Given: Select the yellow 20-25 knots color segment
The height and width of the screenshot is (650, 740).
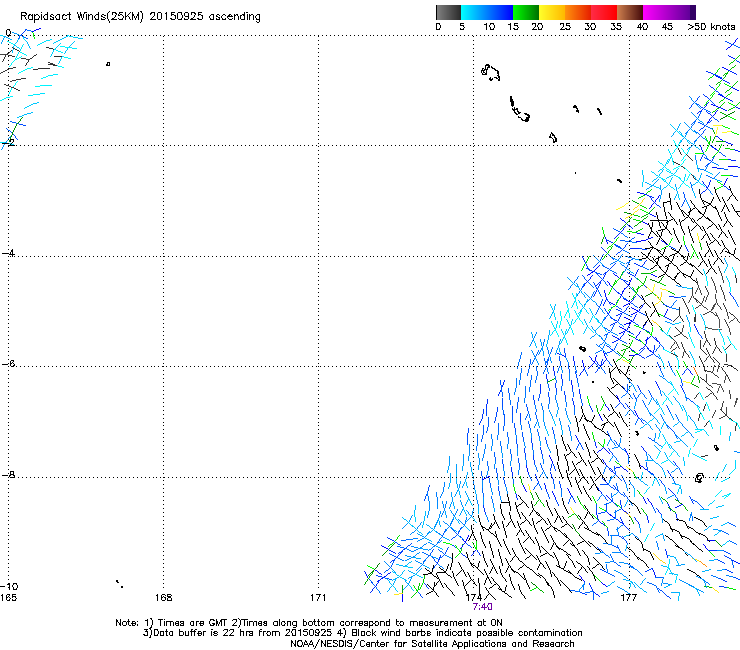Looking at the screenshot, I should tap(552, 12).
